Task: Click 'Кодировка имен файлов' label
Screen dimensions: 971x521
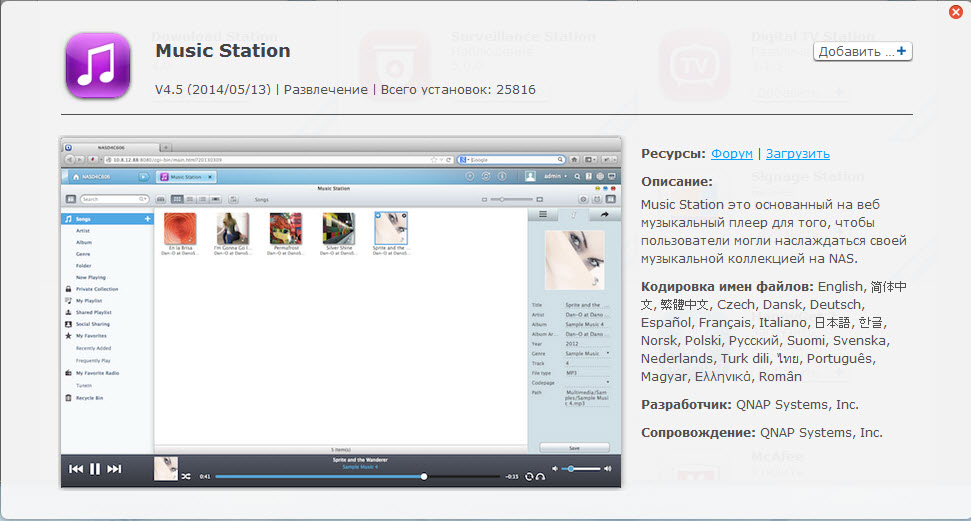Action: pos(727,287)
